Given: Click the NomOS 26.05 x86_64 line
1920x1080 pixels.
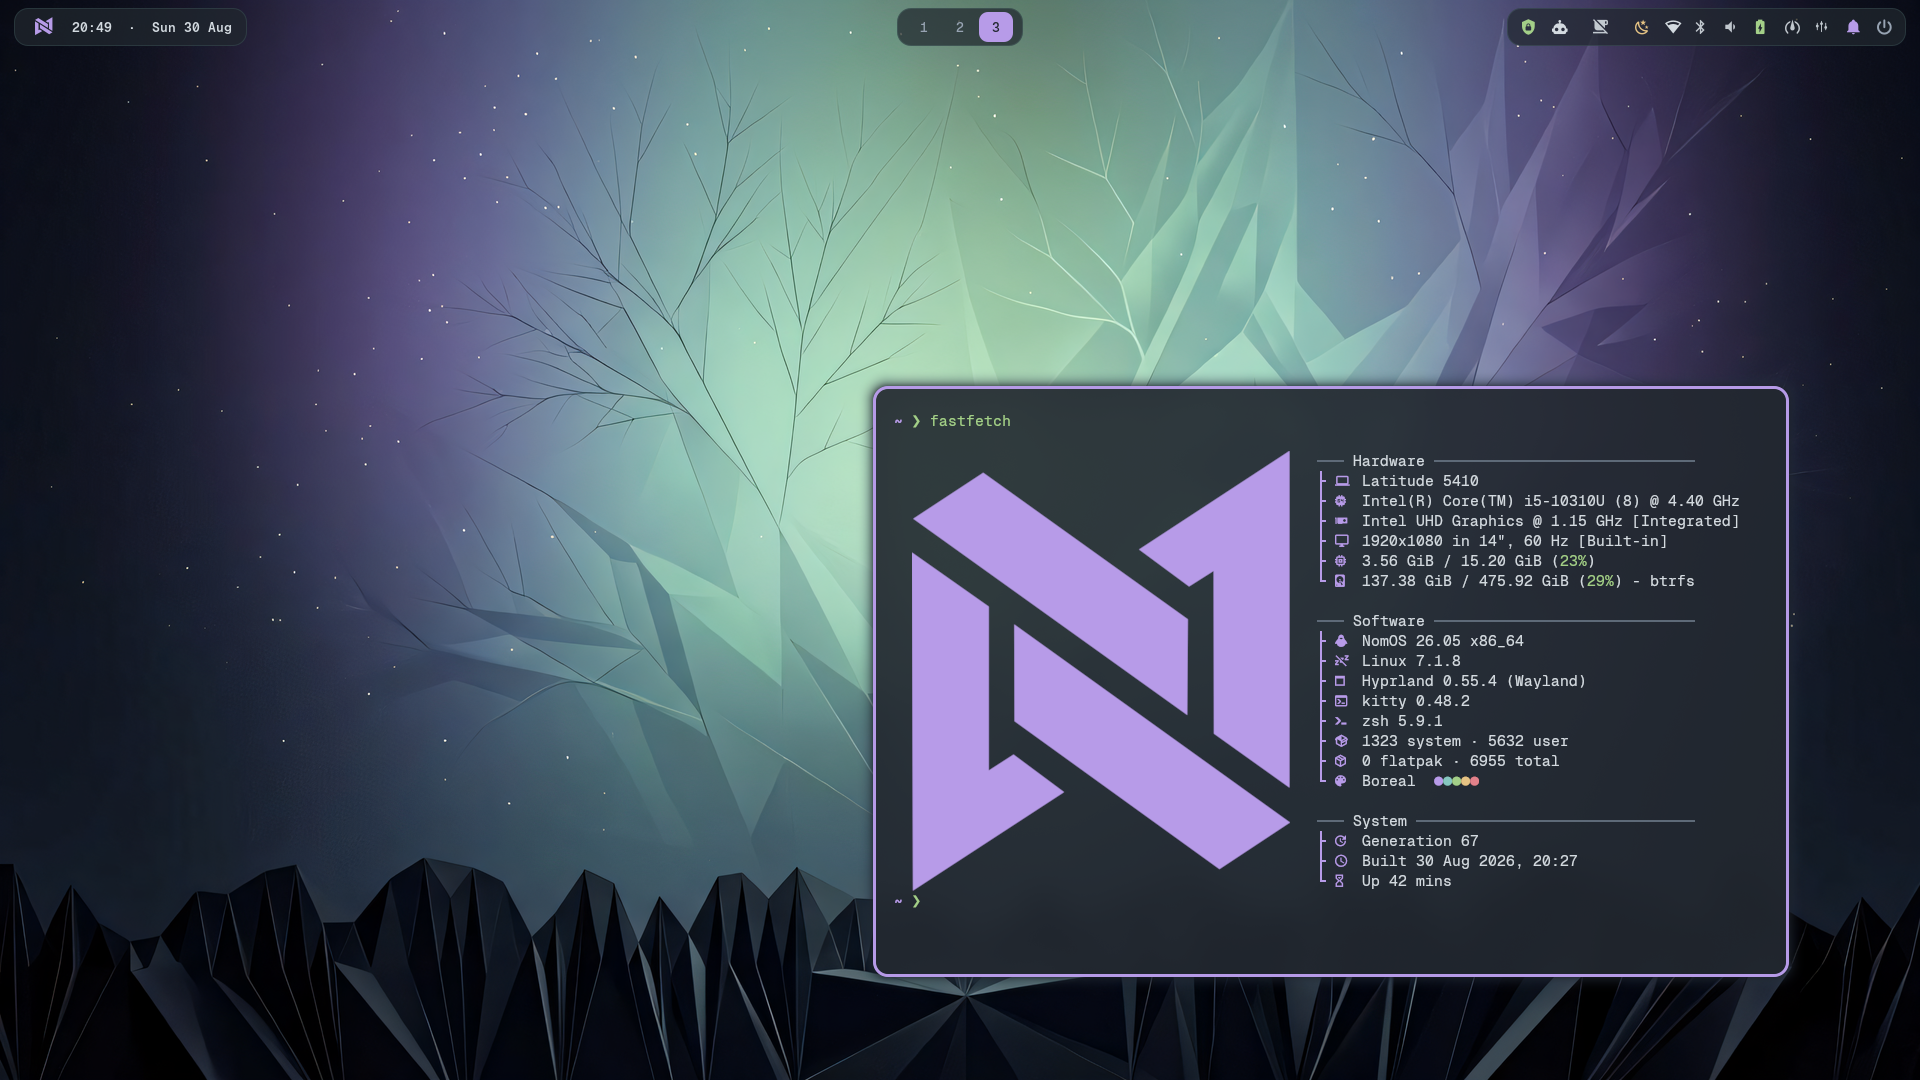Looking at the screenshot, I should tap(1442, 641).
